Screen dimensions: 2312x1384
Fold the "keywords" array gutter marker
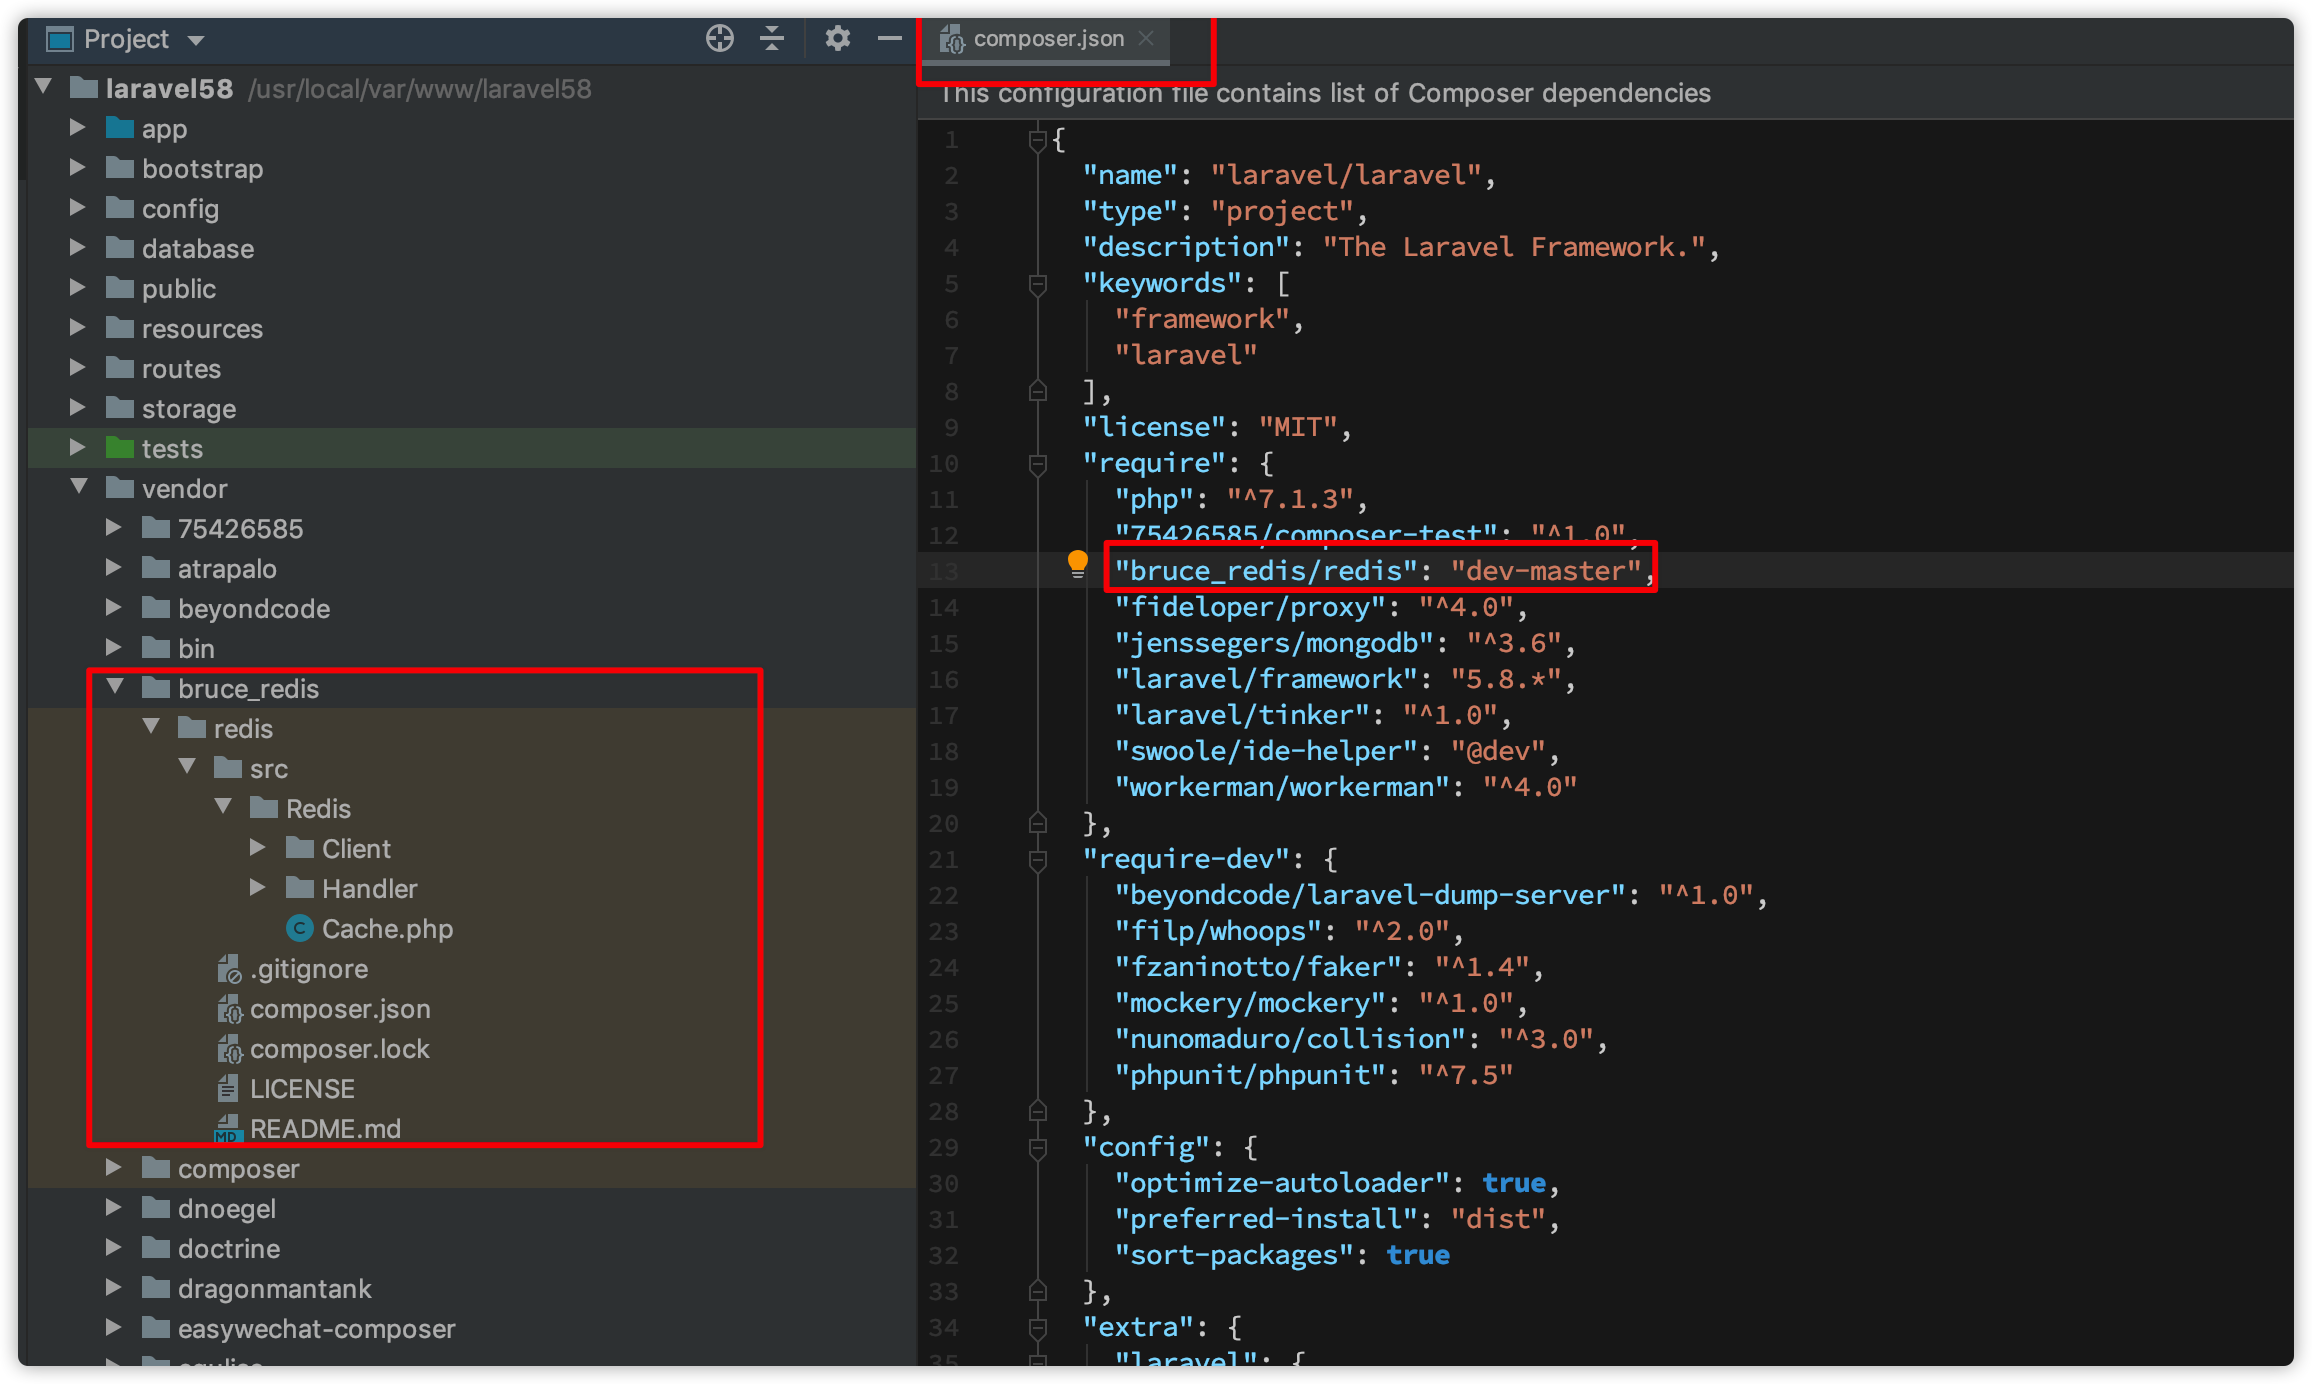pos(1038,284)
